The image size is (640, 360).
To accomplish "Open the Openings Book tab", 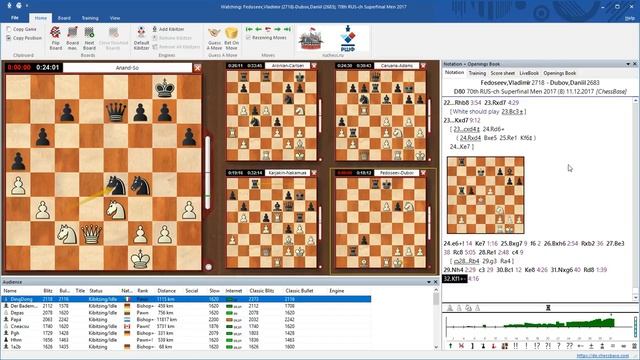I will point(560,73).
